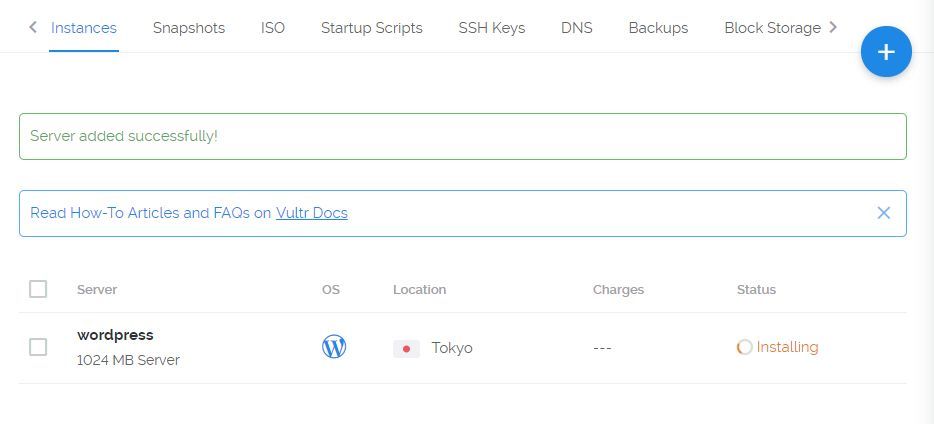Click the Installing status text
The width and height of the screenshot is (934, 424).
pyautogui.click(x=787, y=347)
